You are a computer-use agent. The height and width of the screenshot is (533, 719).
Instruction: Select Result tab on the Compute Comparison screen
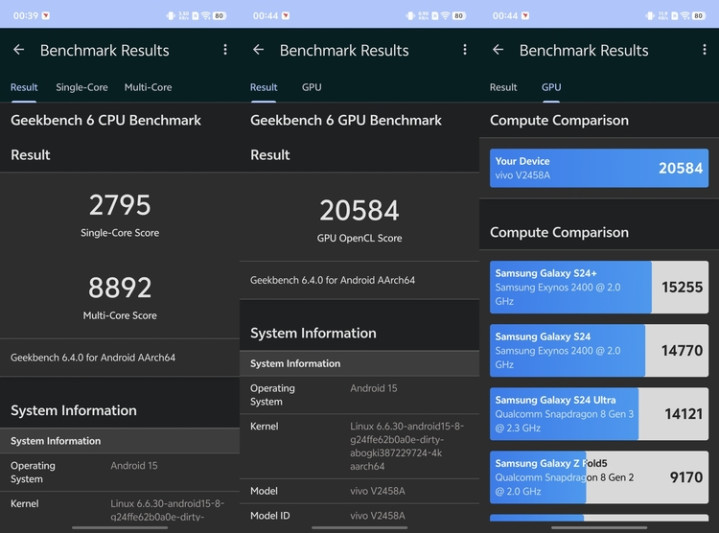(x=503, y=88)
